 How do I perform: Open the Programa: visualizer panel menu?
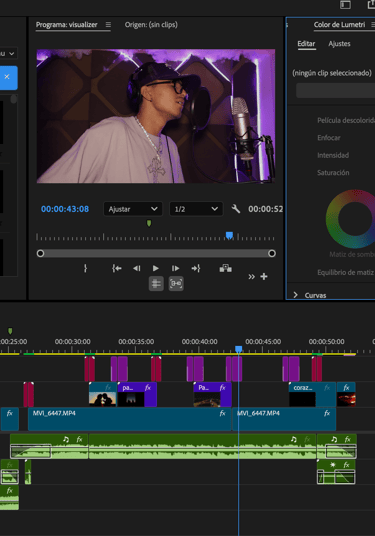(x=108, y=25)
